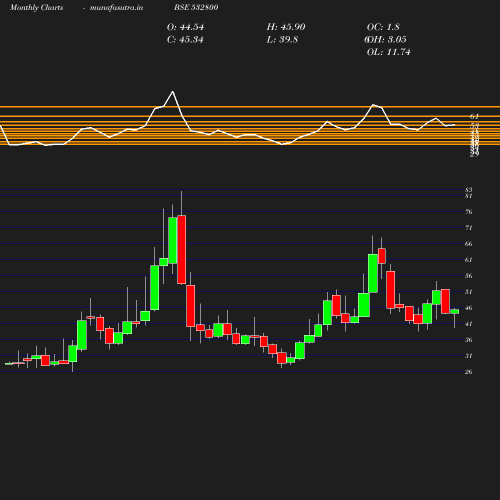
Task: Click the 46 price axis label
Action: coord(469,308)
